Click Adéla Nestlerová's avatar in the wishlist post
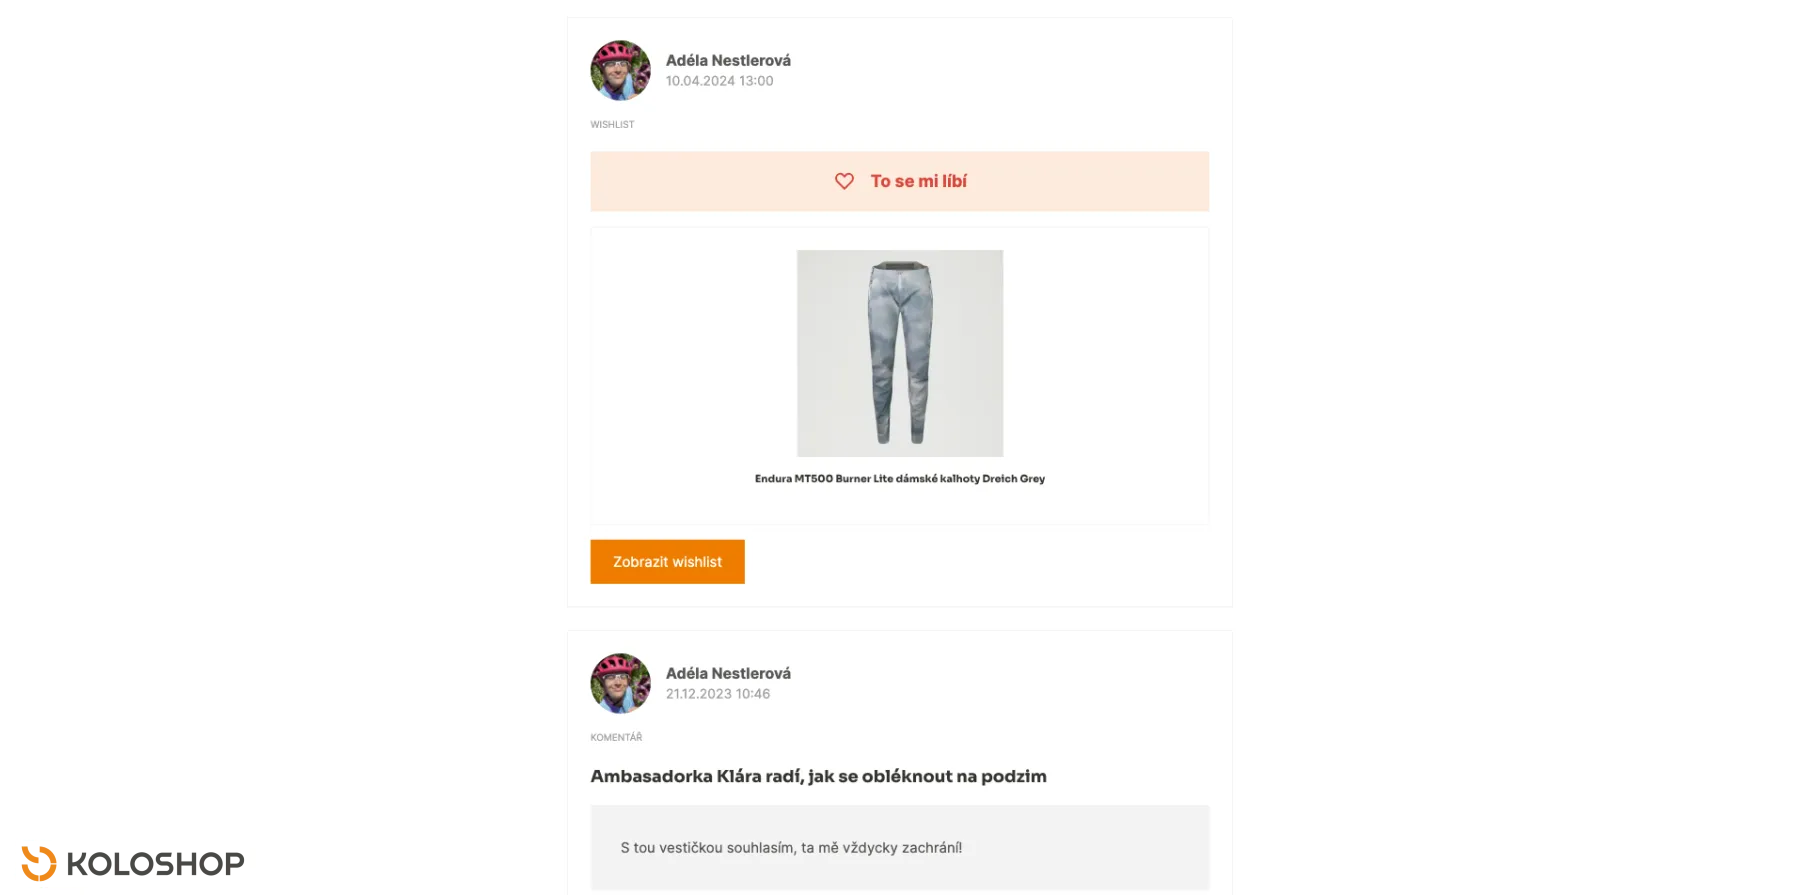The height and width of the screenshot is (895, 1800). 620,70
